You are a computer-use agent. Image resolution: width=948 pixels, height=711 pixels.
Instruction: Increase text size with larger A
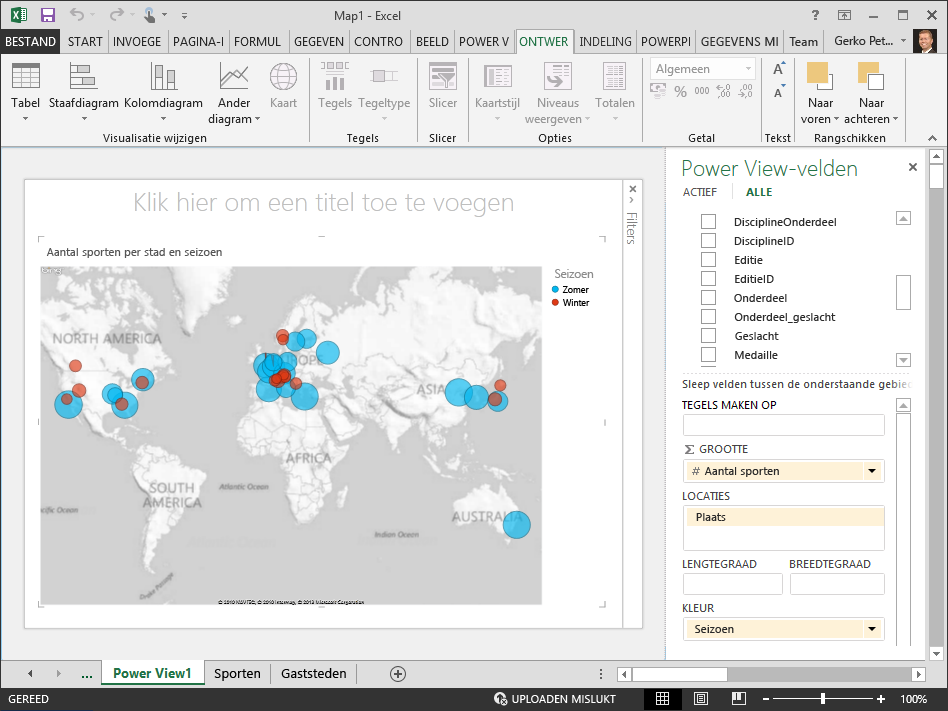779,68
